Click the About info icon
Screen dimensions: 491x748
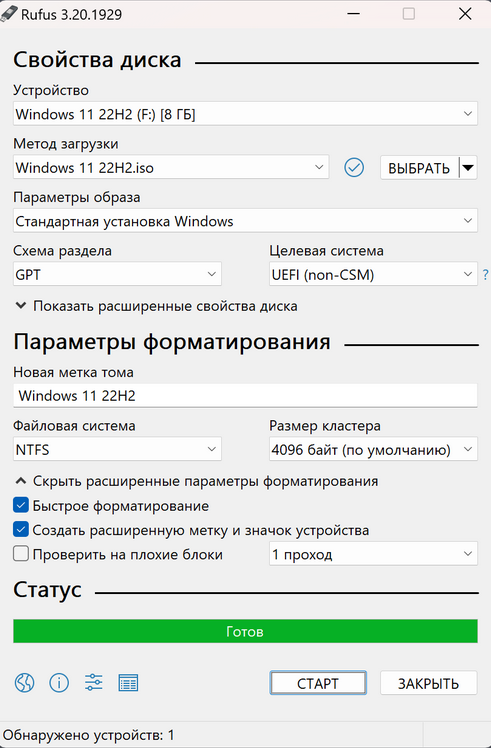click(59, 683)
